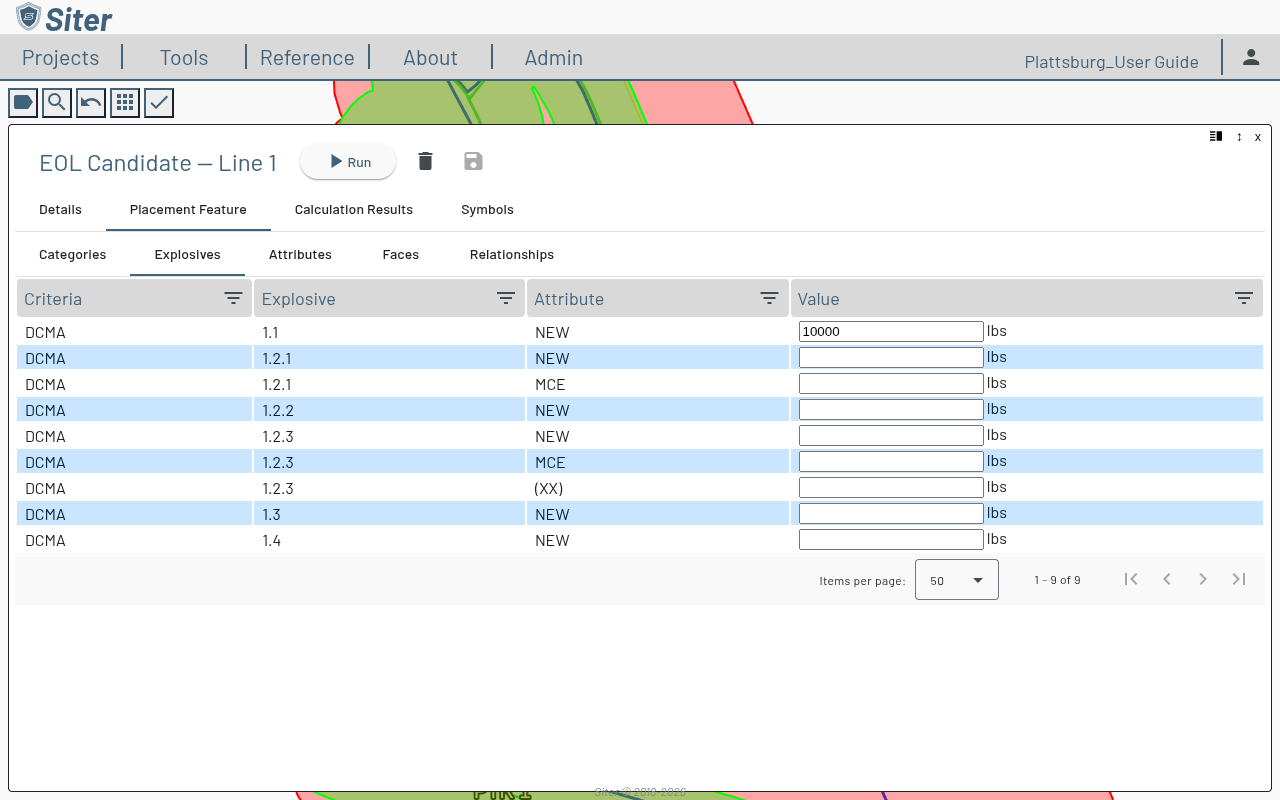Click the 1 – 9 of 9 range label
This screenshot has height=800, width=1280.
coord(1057,580)
